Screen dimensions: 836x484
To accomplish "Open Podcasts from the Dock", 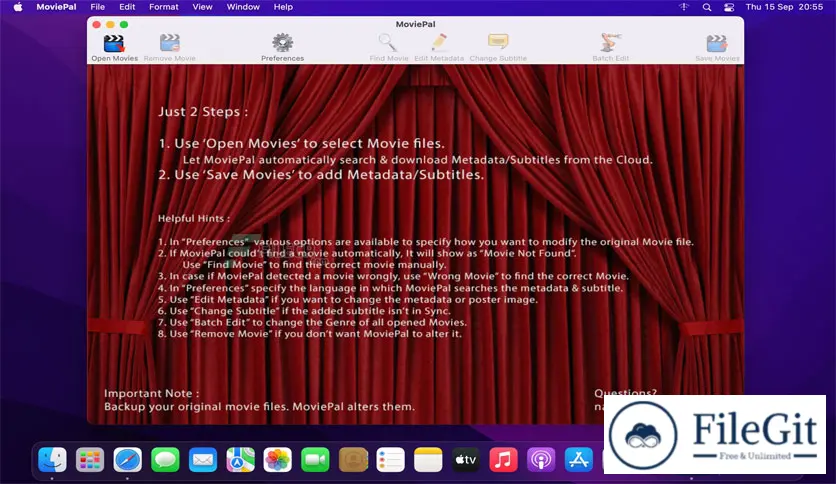I will pos(541,459).
